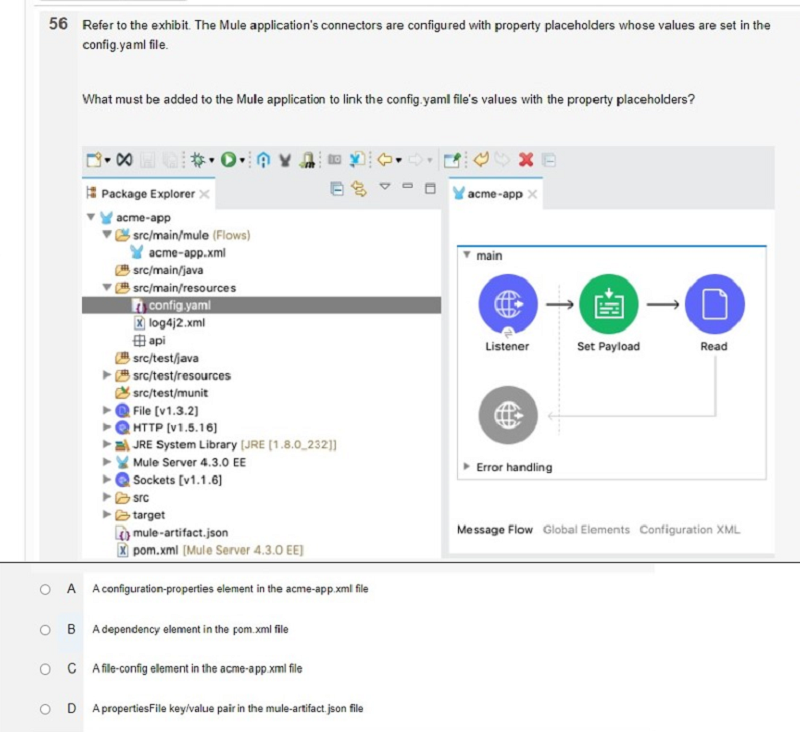Switch to the Configuration XML tab
Image resolution: width=800 pixels, height=732 pixels.
(x=690, y=529)
